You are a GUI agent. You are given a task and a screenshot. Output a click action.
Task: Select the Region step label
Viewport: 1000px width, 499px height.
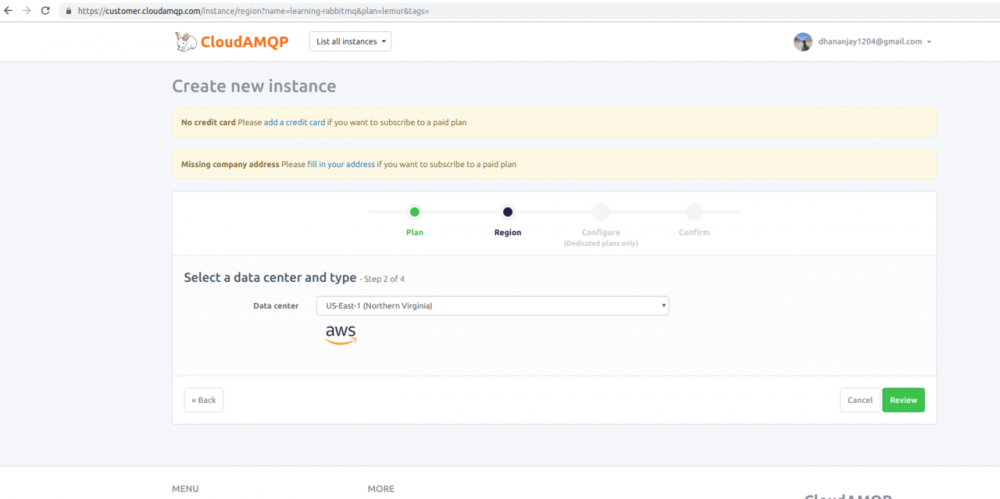click(508, 232)
